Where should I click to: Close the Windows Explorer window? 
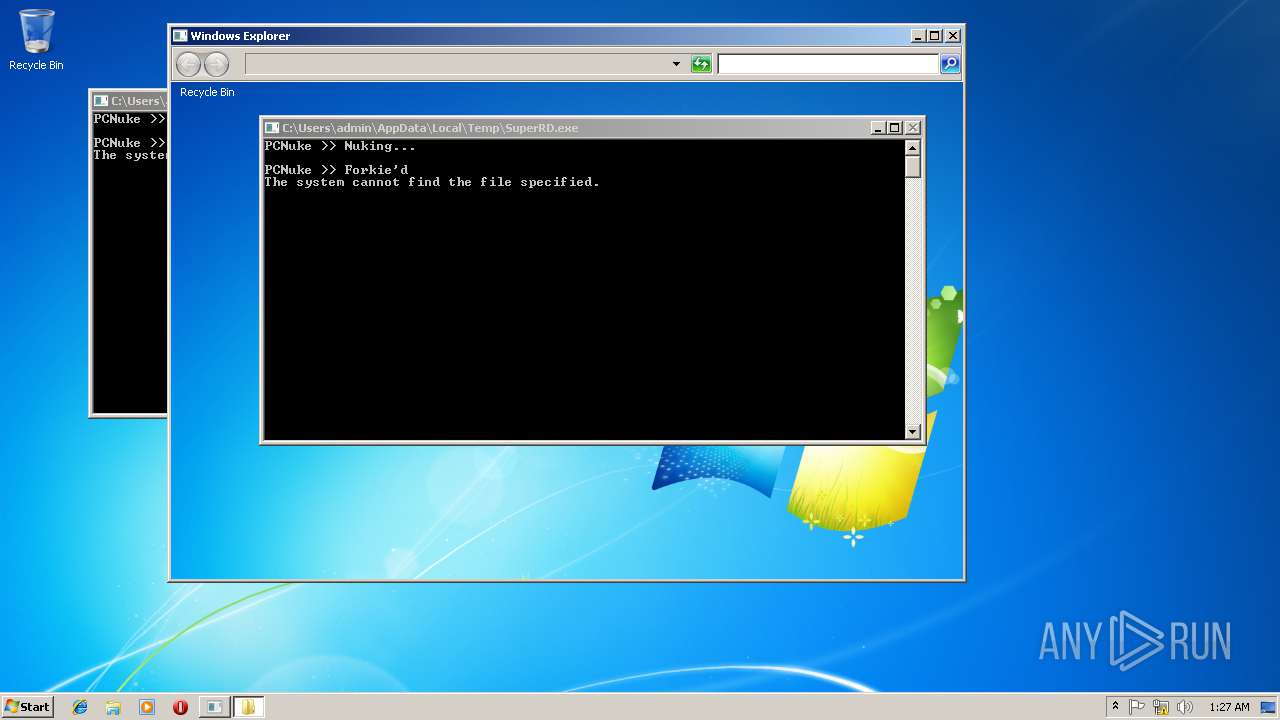[952, 36]
